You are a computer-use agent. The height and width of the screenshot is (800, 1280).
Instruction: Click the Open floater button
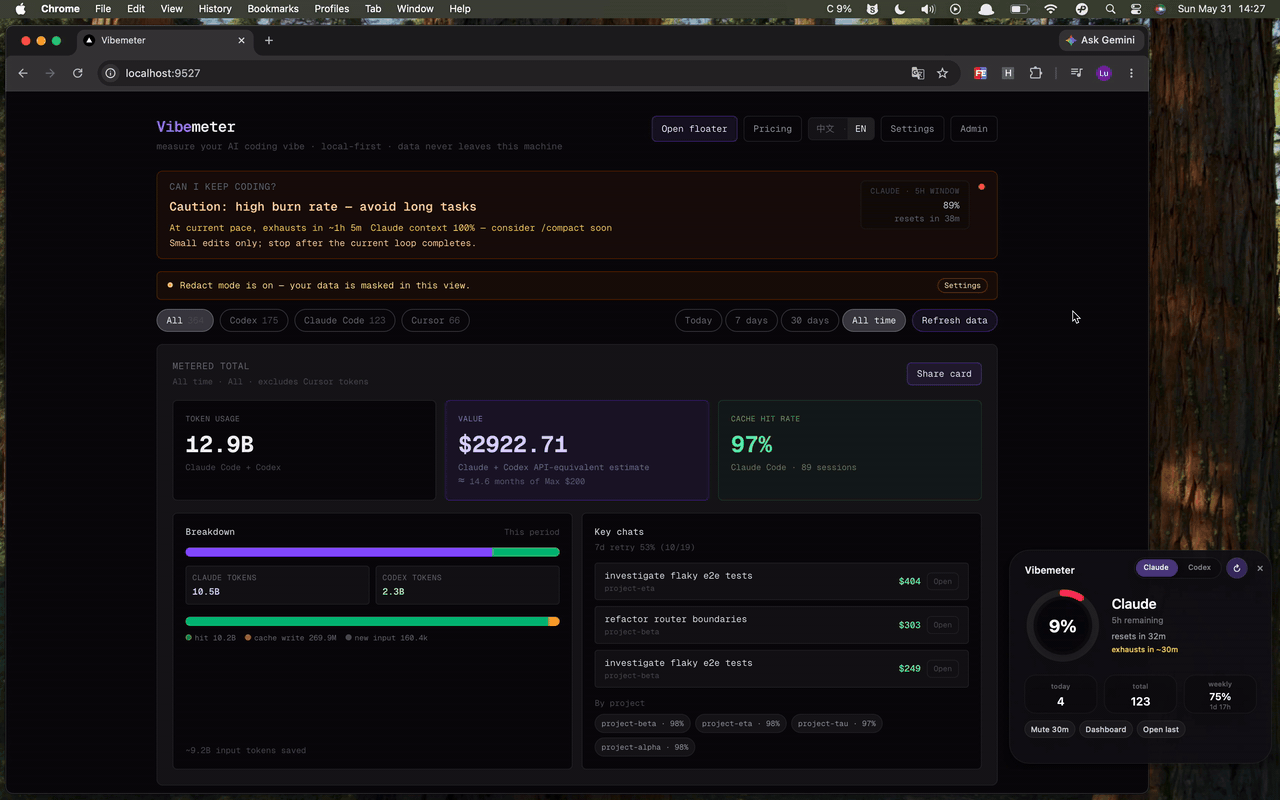click(x=694, y=129)
